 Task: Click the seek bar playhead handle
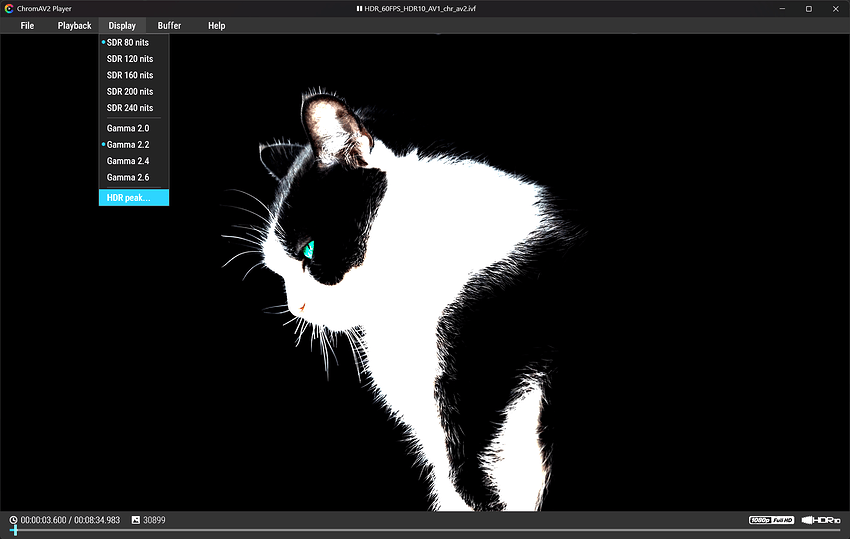[15, 530]
